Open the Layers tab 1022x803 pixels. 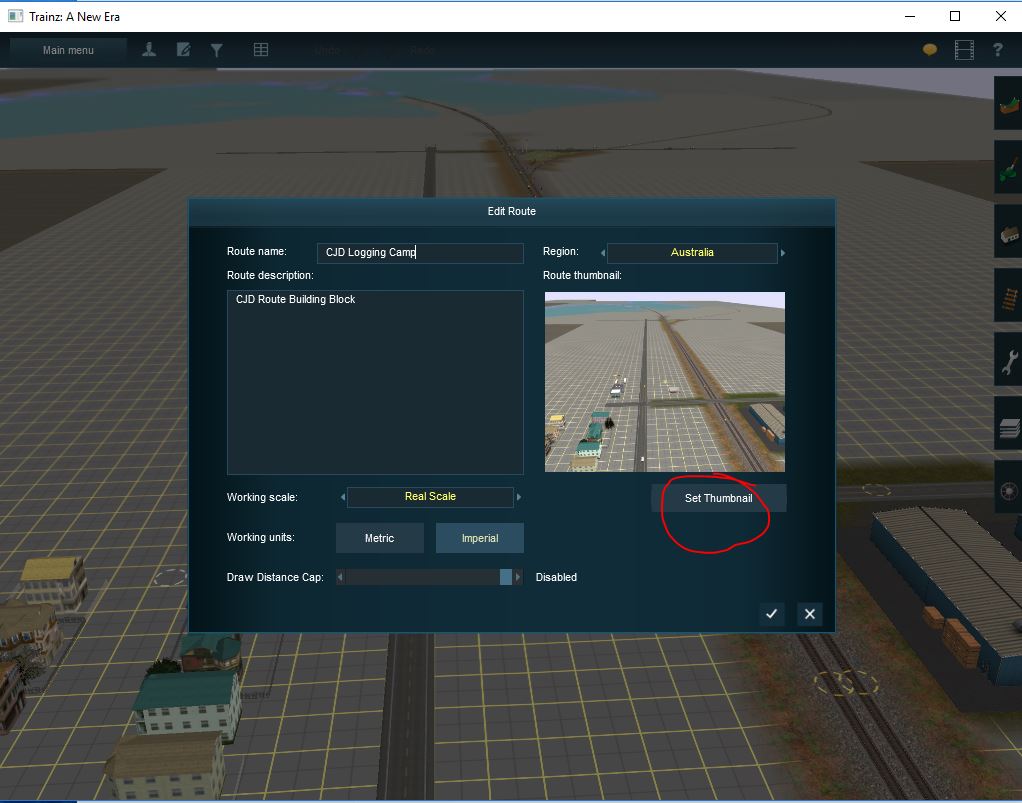tap(1009, 428)
